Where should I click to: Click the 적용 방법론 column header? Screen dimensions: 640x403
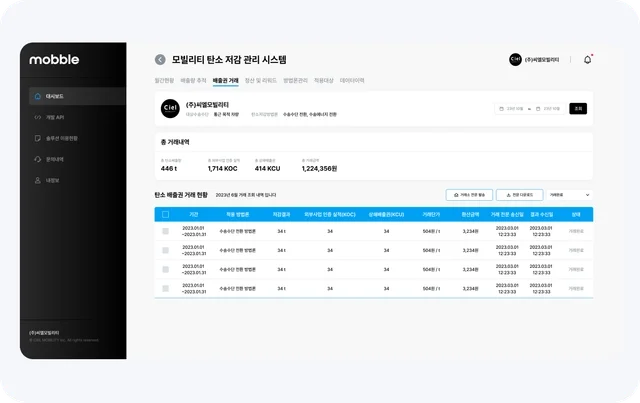point(238,214)
